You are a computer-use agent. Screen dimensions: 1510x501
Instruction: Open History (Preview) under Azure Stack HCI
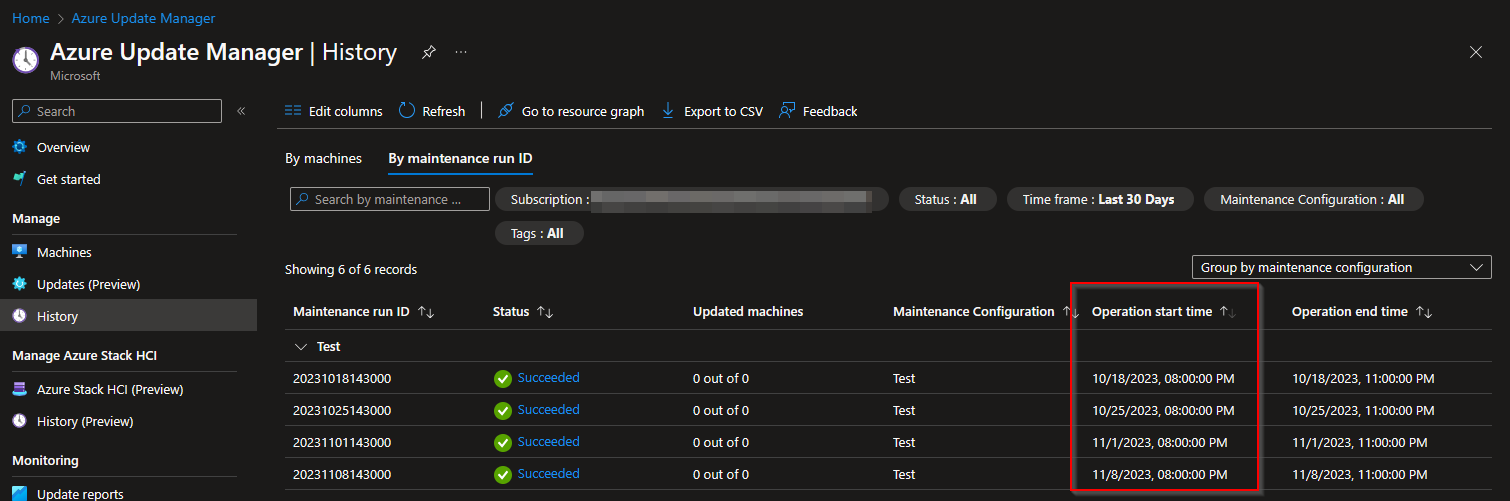[84, 421]
